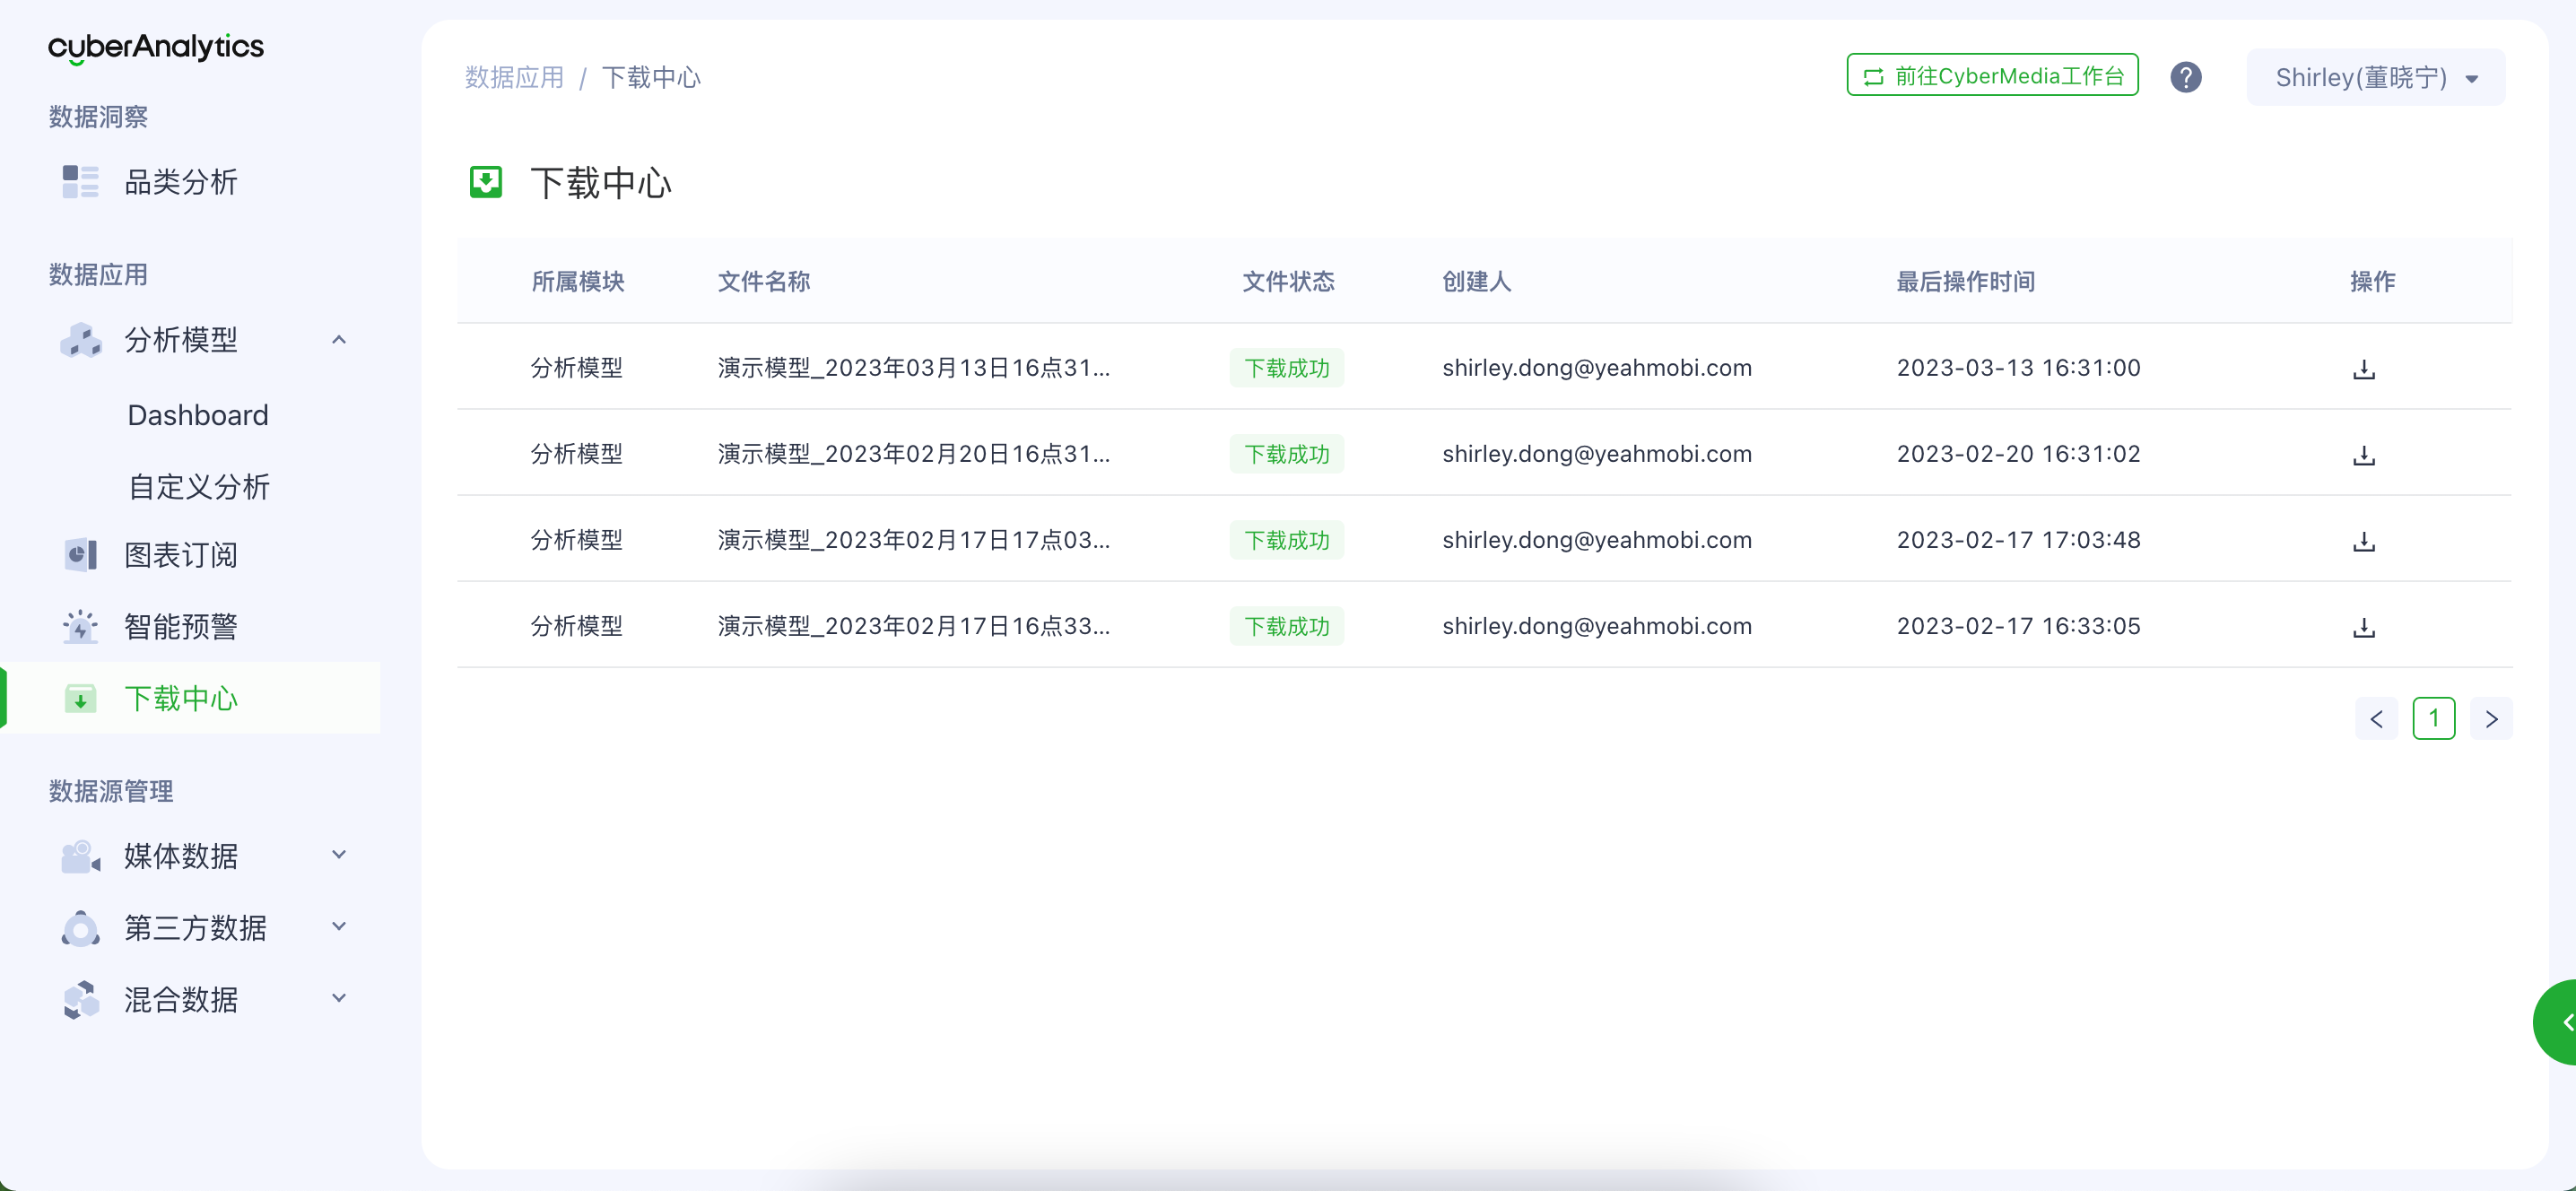Open the Shirley(董晓宁) user dropdown
The image size is (2576, 1191).
click(2375, 77)
